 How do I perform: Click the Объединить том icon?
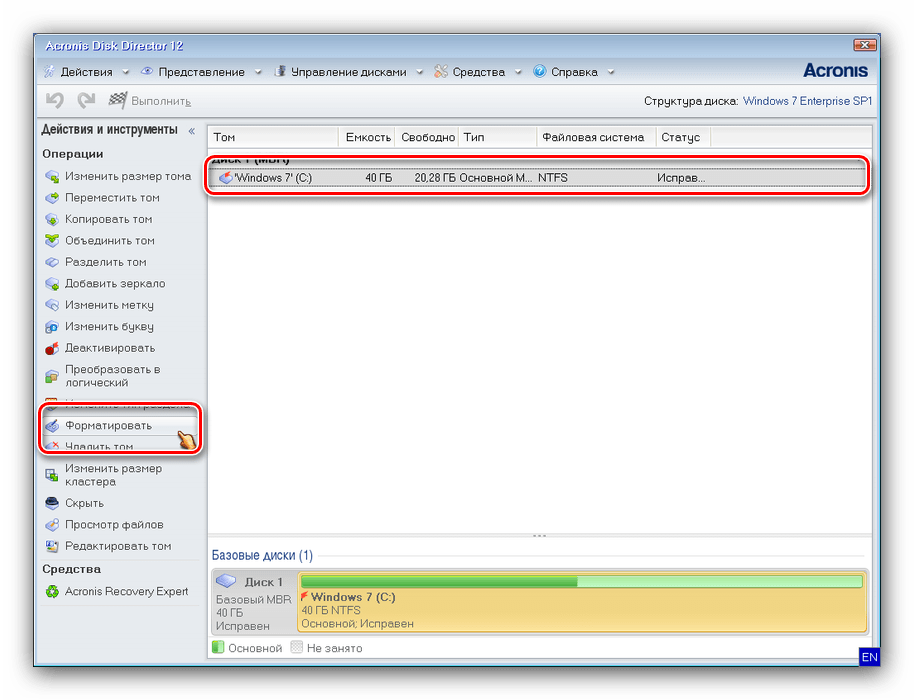point(52,240)
